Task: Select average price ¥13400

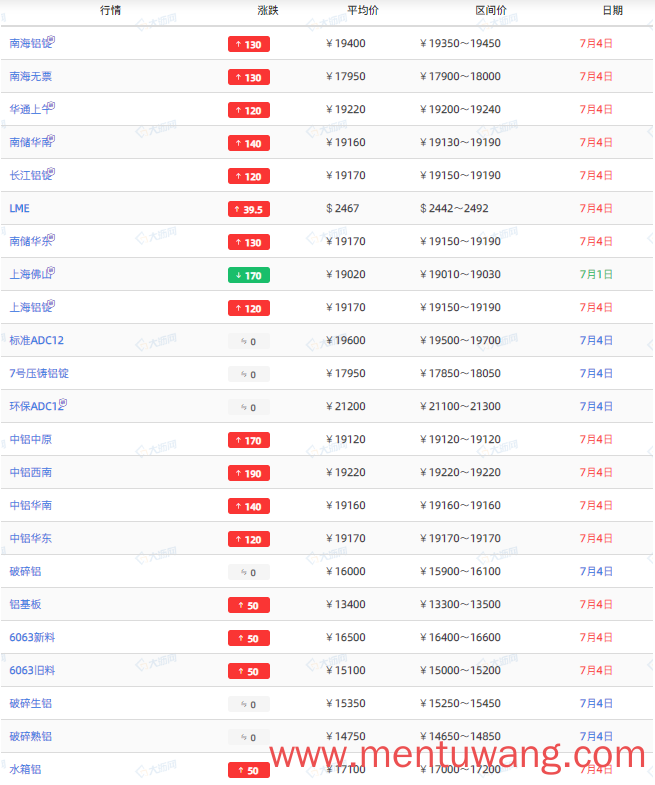Action: point(346,604)
